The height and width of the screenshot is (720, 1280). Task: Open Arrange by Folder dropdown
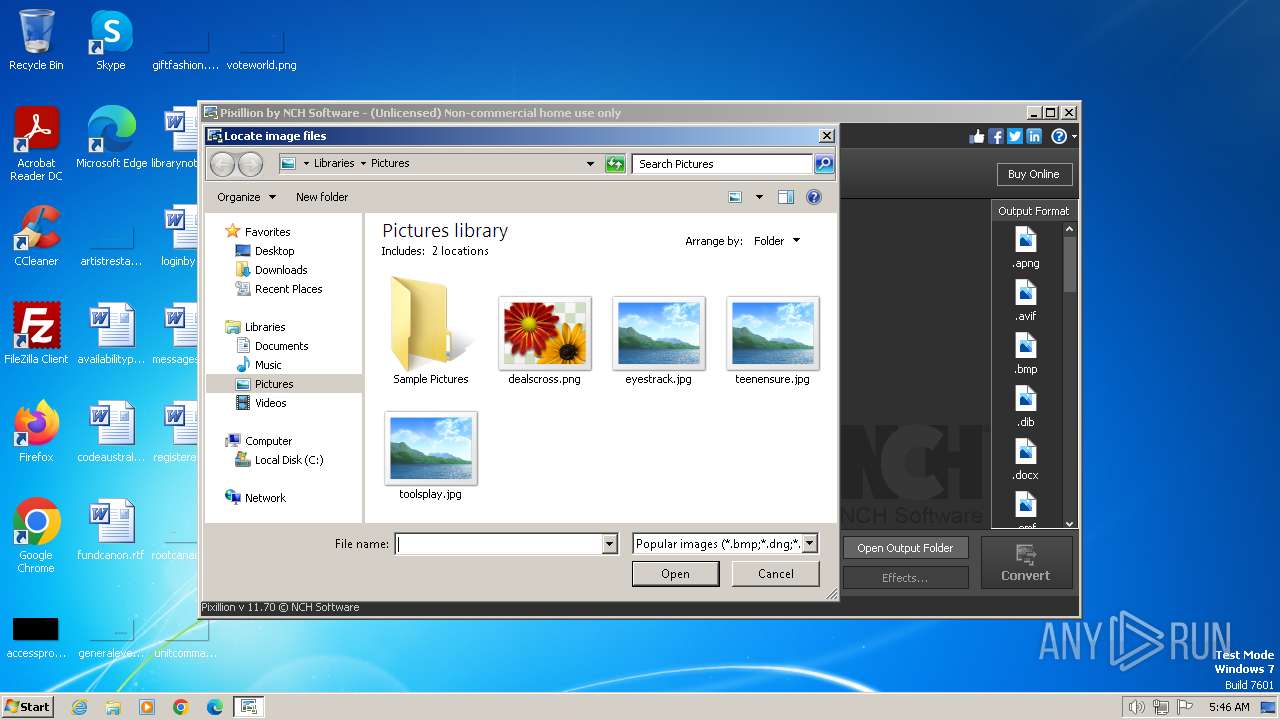(x=777, y=241)
